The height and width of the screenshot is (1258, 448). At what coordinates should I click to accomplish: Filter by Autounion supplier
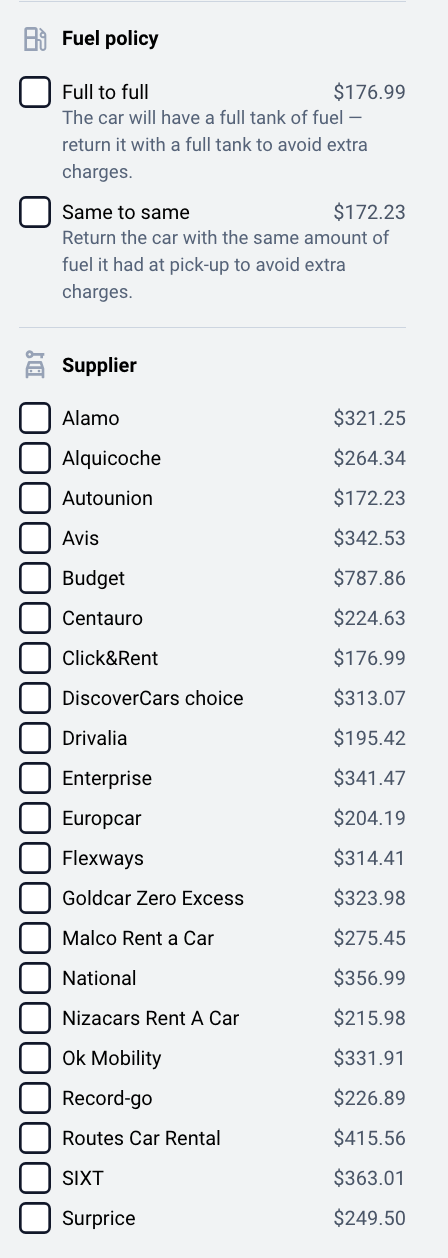(x=35, y=498)
